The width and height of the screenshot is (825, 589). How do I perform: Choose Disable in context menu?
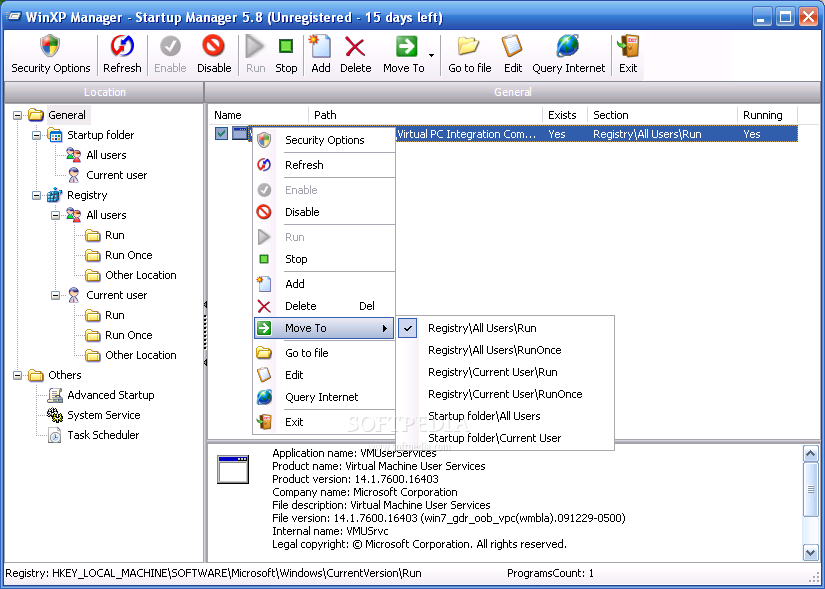click(x=324, y=212)
